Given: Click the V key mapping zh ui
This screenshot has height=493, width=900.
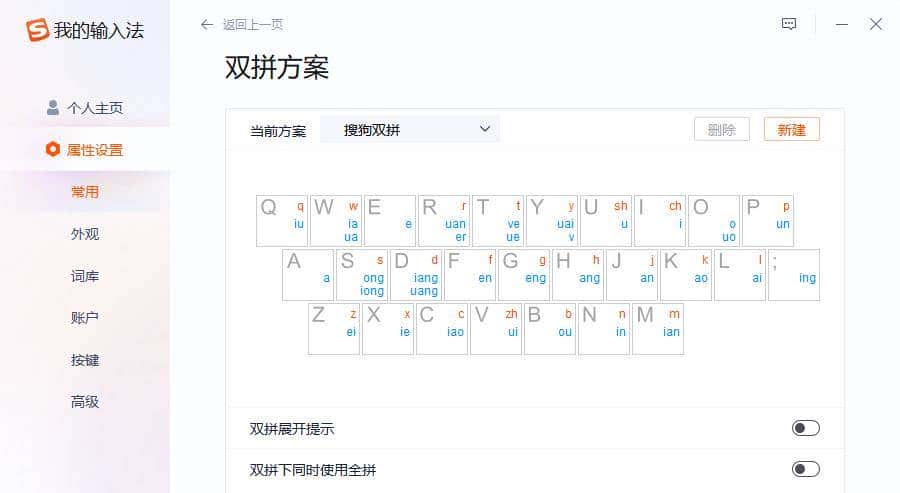Looking at the screenshot, I should coord(495,329).
